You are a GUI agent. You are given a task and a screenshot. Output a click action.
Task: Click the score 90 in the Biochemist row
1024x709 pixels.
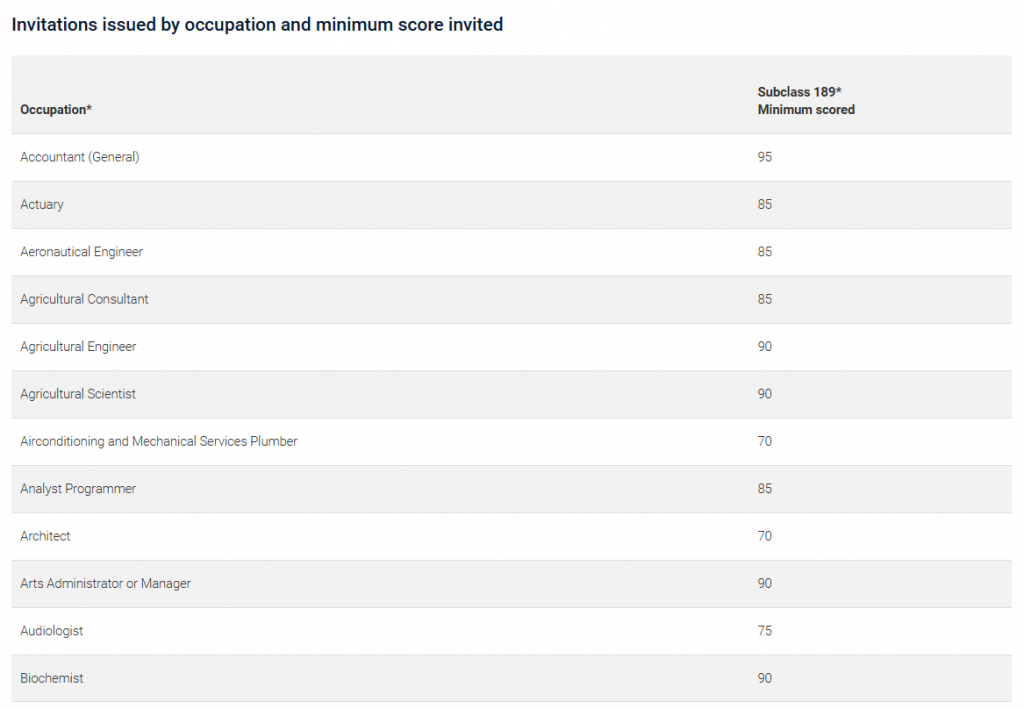765,678
